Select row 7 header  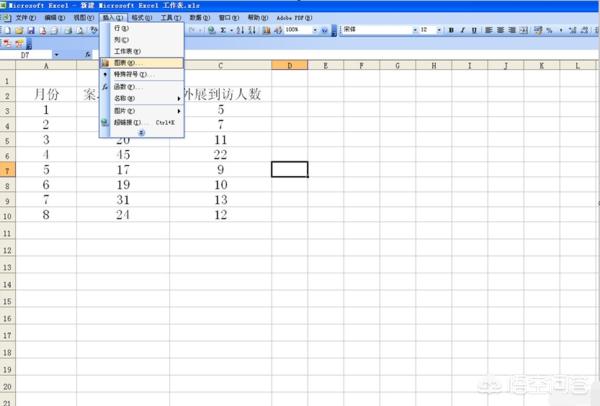(7, 170)
